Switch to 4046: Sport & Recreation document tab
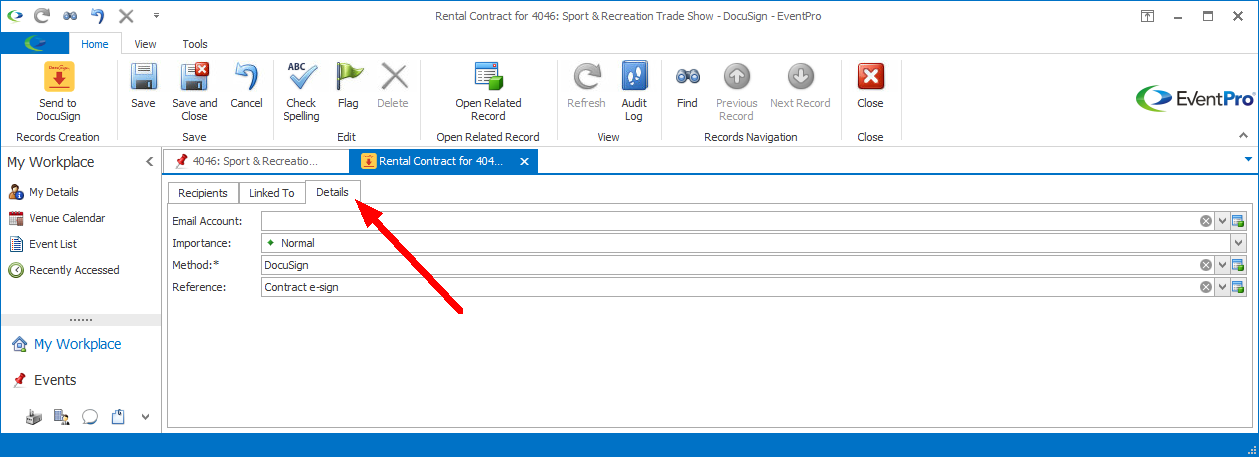 point(255,161)
